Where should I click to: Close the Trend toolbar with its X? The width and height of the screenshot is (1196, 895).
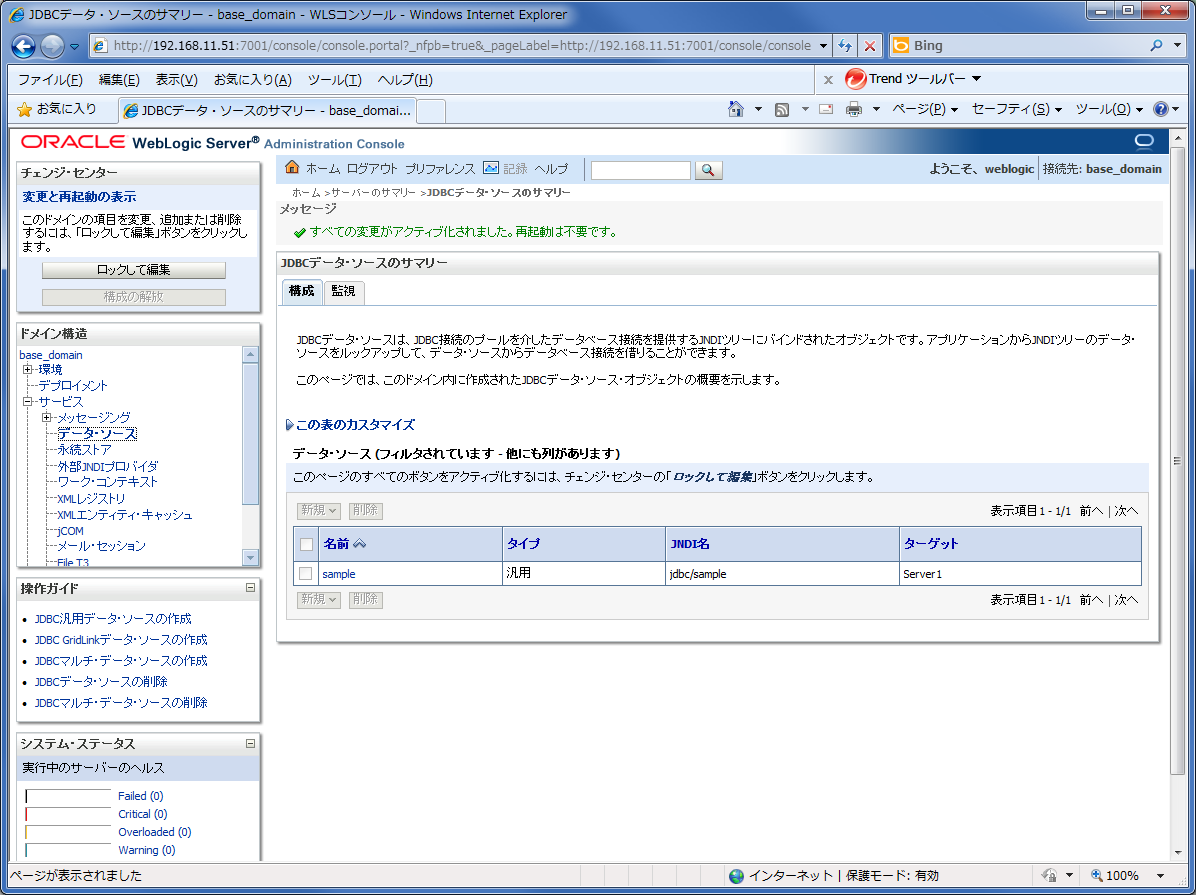click(828, 79)
